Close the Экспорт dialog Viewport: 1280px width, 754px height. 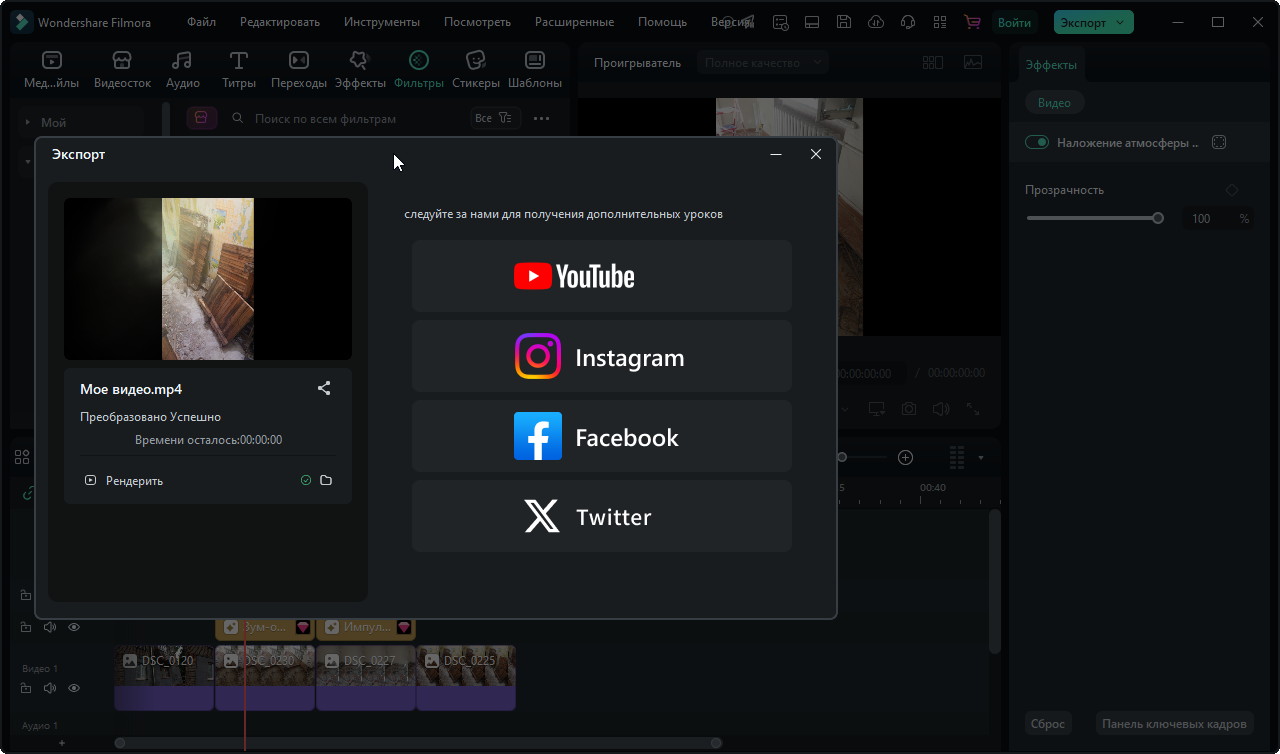coord(816,154)
